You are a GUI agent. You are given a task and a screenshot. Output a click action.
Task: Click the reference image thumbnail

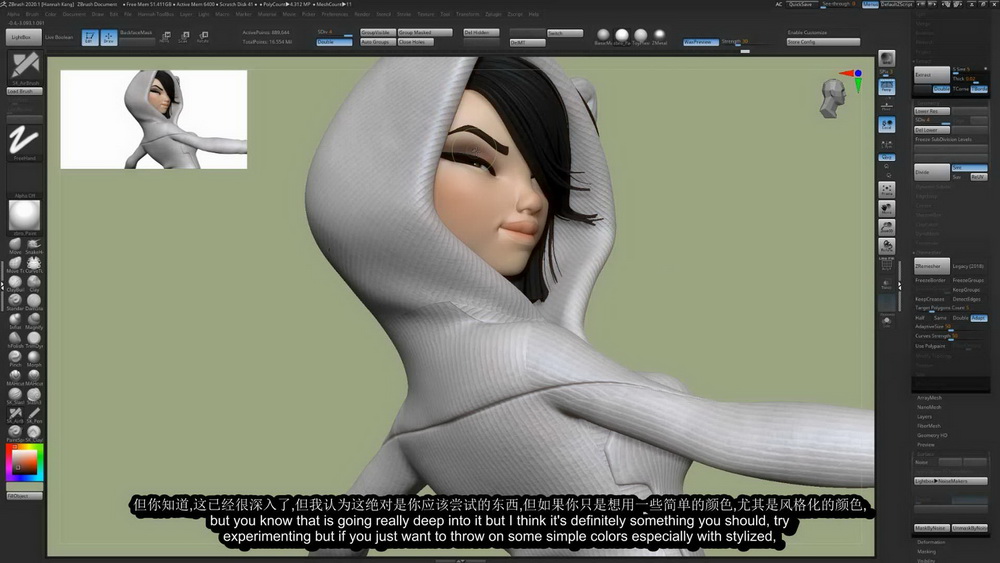pyautogui.click(x=154, y=119)
